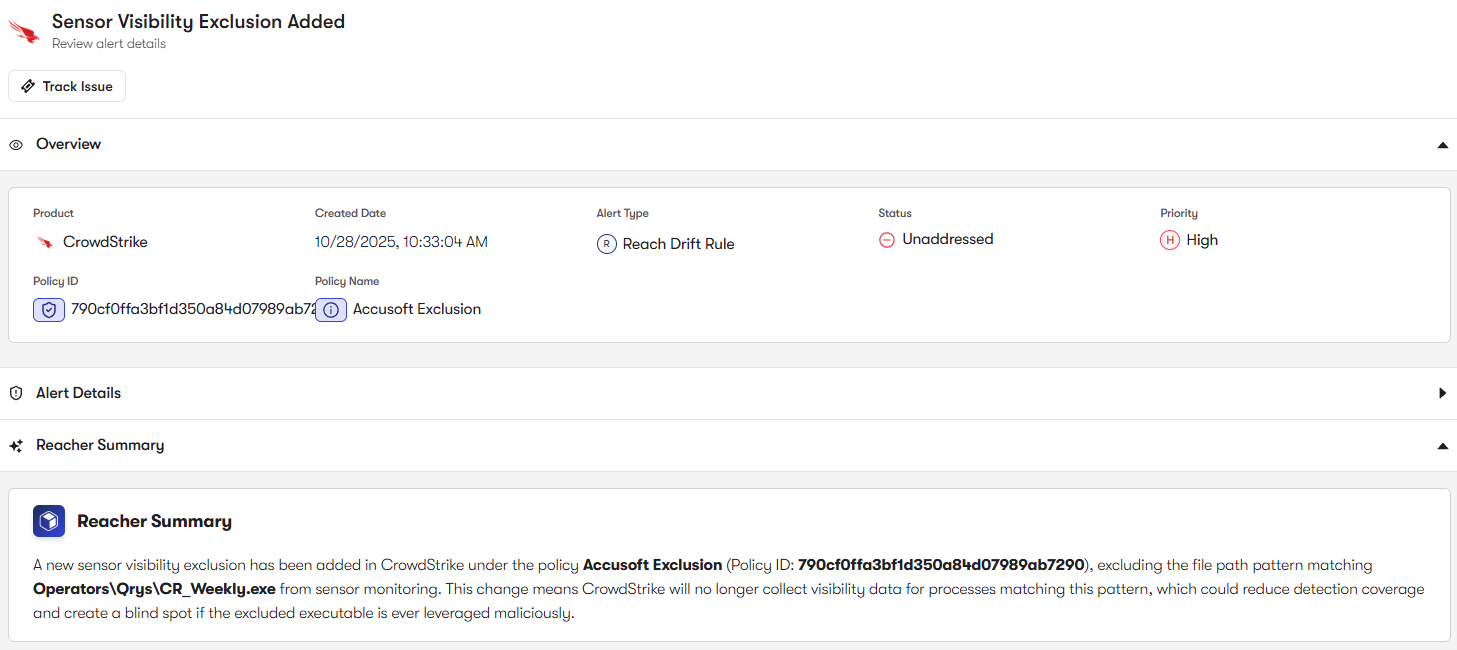Click the shield icon beside Policy ID

tap(49, 310)
